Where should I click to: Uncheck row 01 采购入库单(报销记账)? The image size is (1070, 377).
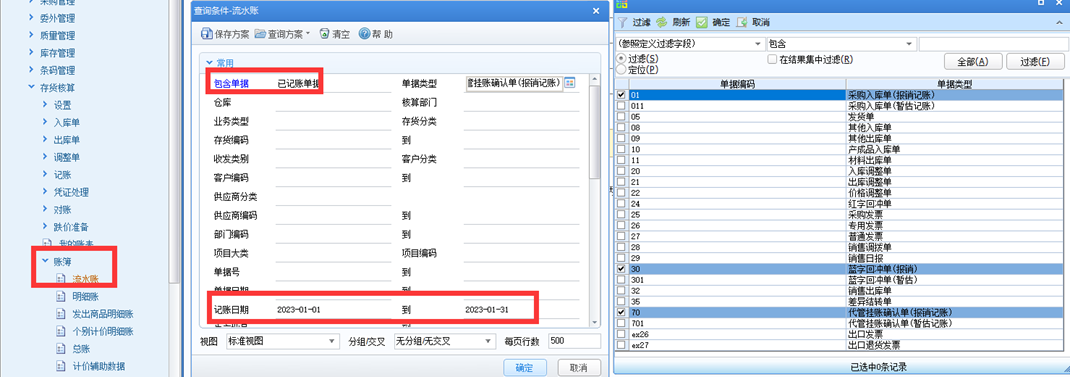[620, 96]
